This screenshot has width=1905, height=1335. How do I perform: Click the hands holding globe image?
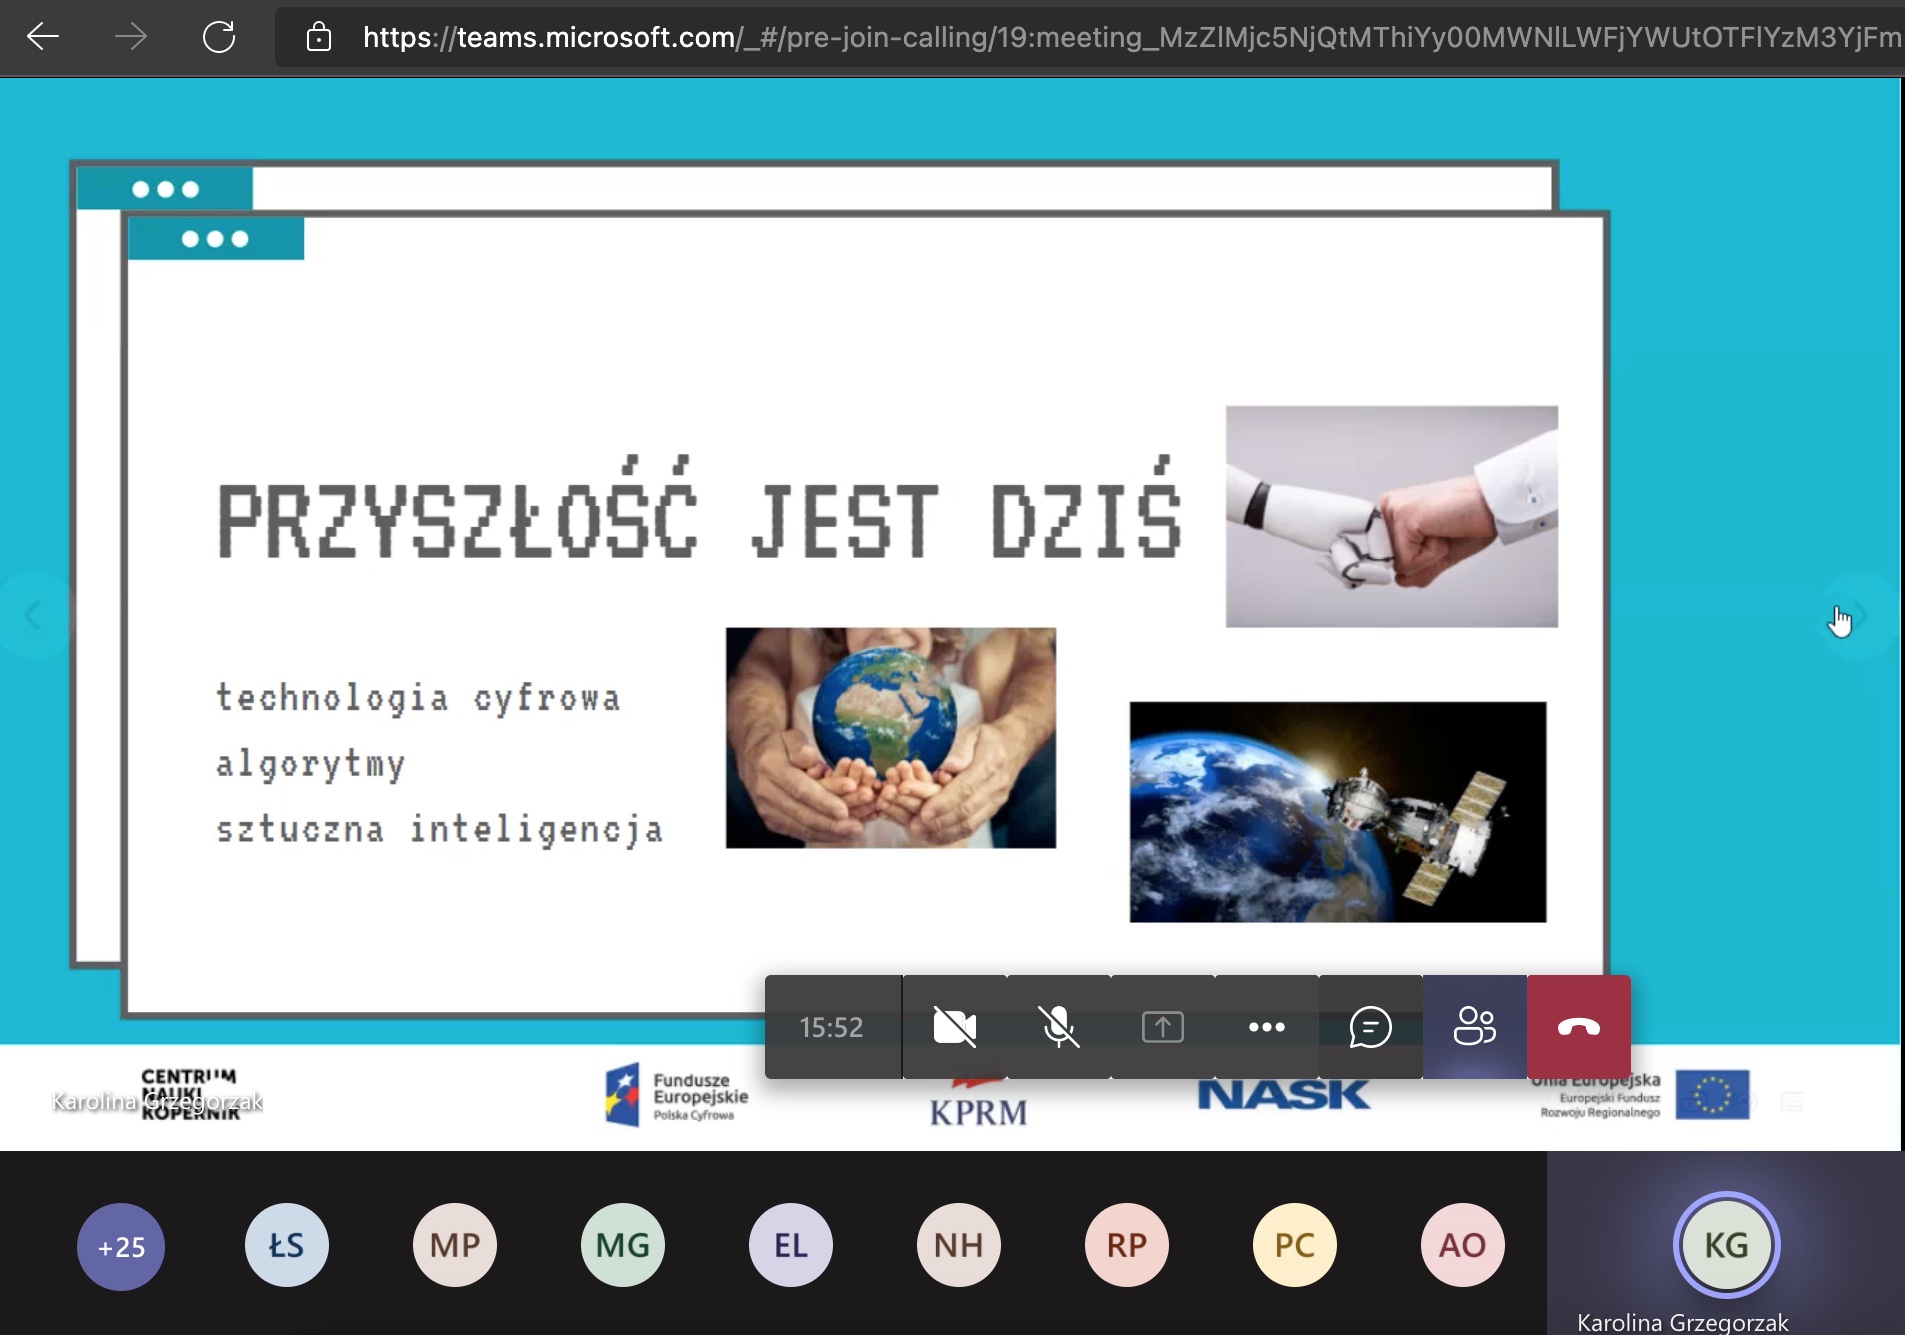pyautogui.click(x=891, y=738)
